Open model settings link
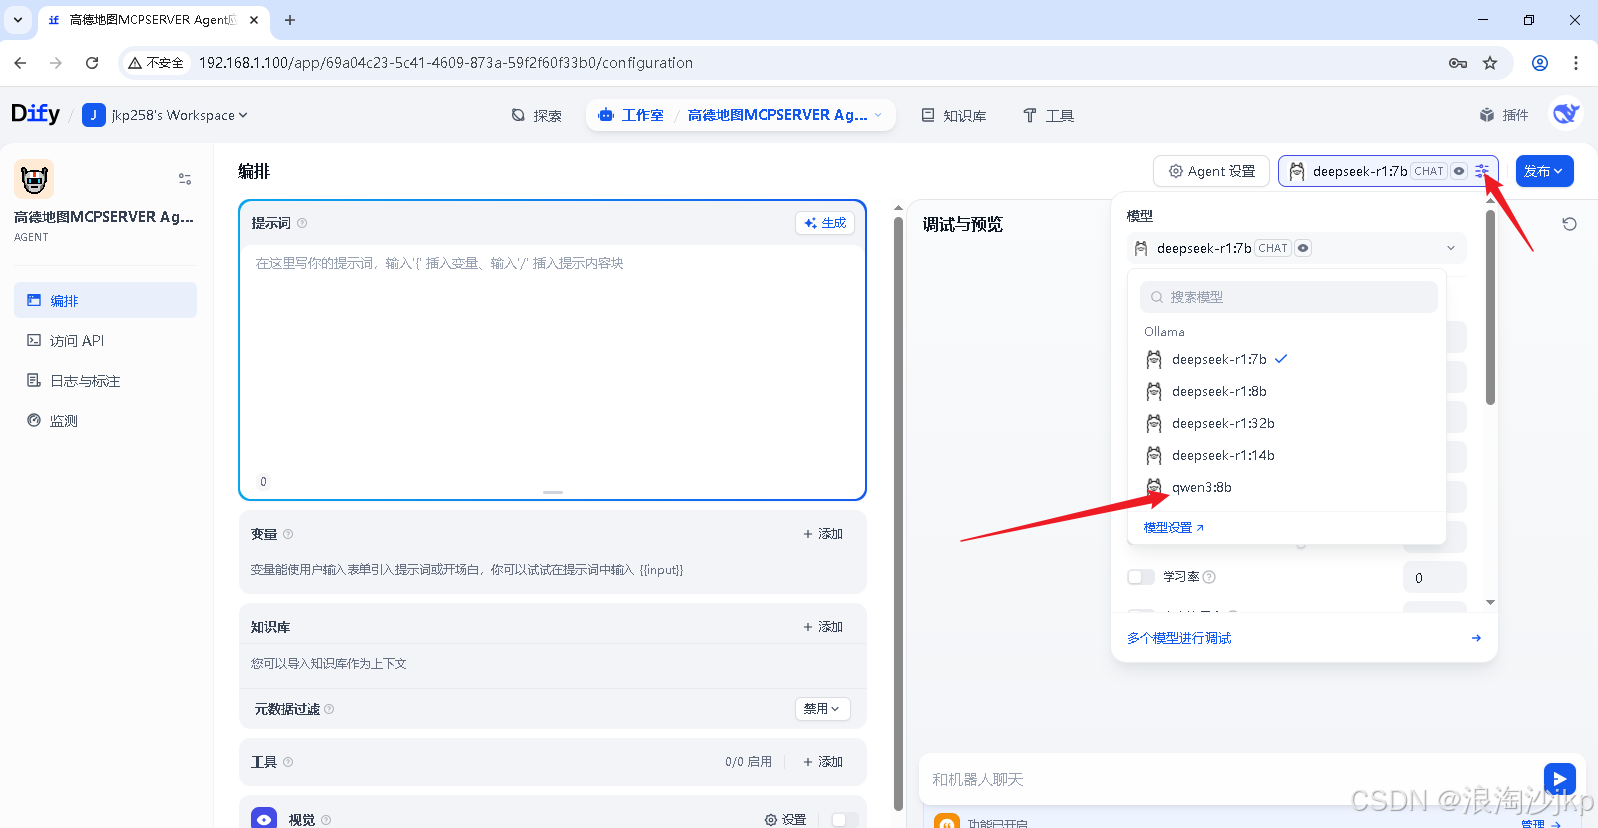The width and height of the screenshot is (1598, 828). click(1174, 527)
